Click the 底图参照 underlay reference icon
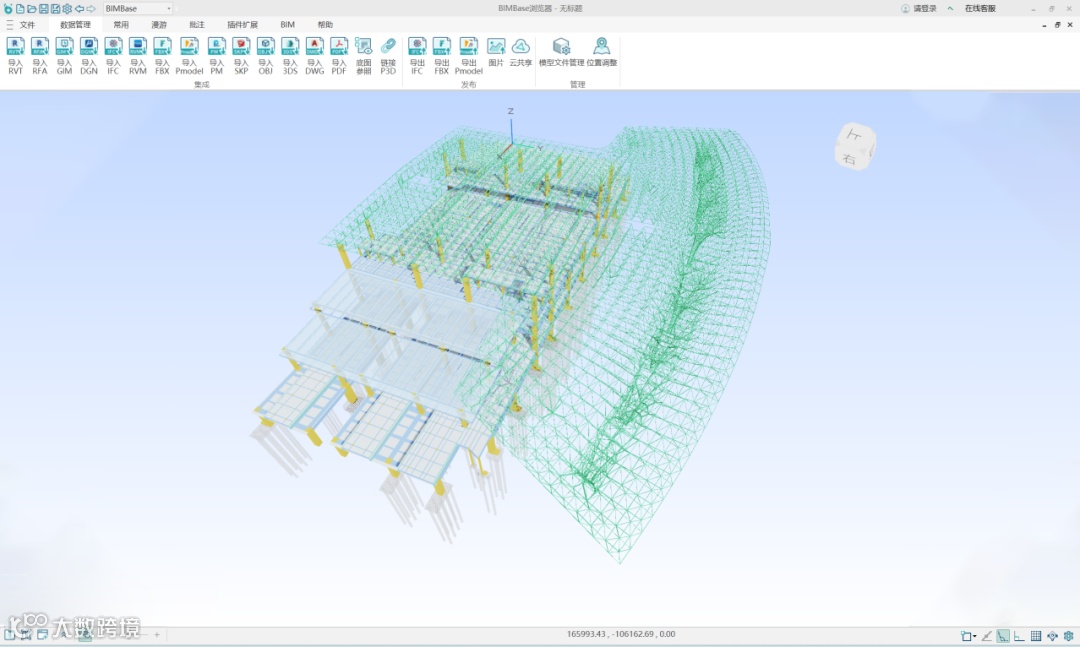 (x=364, y=56)
